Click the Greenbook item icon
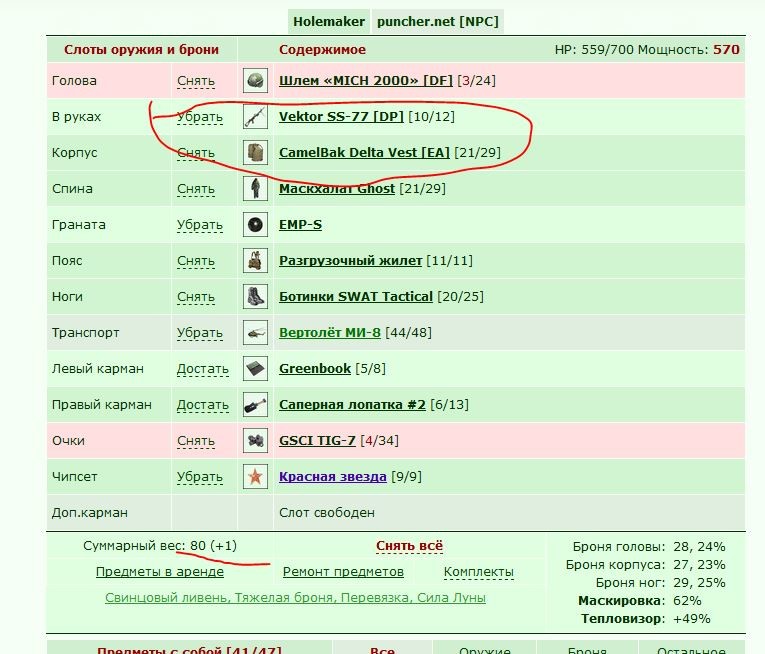Viewport: 765px width, 654px height. point(255,368)
